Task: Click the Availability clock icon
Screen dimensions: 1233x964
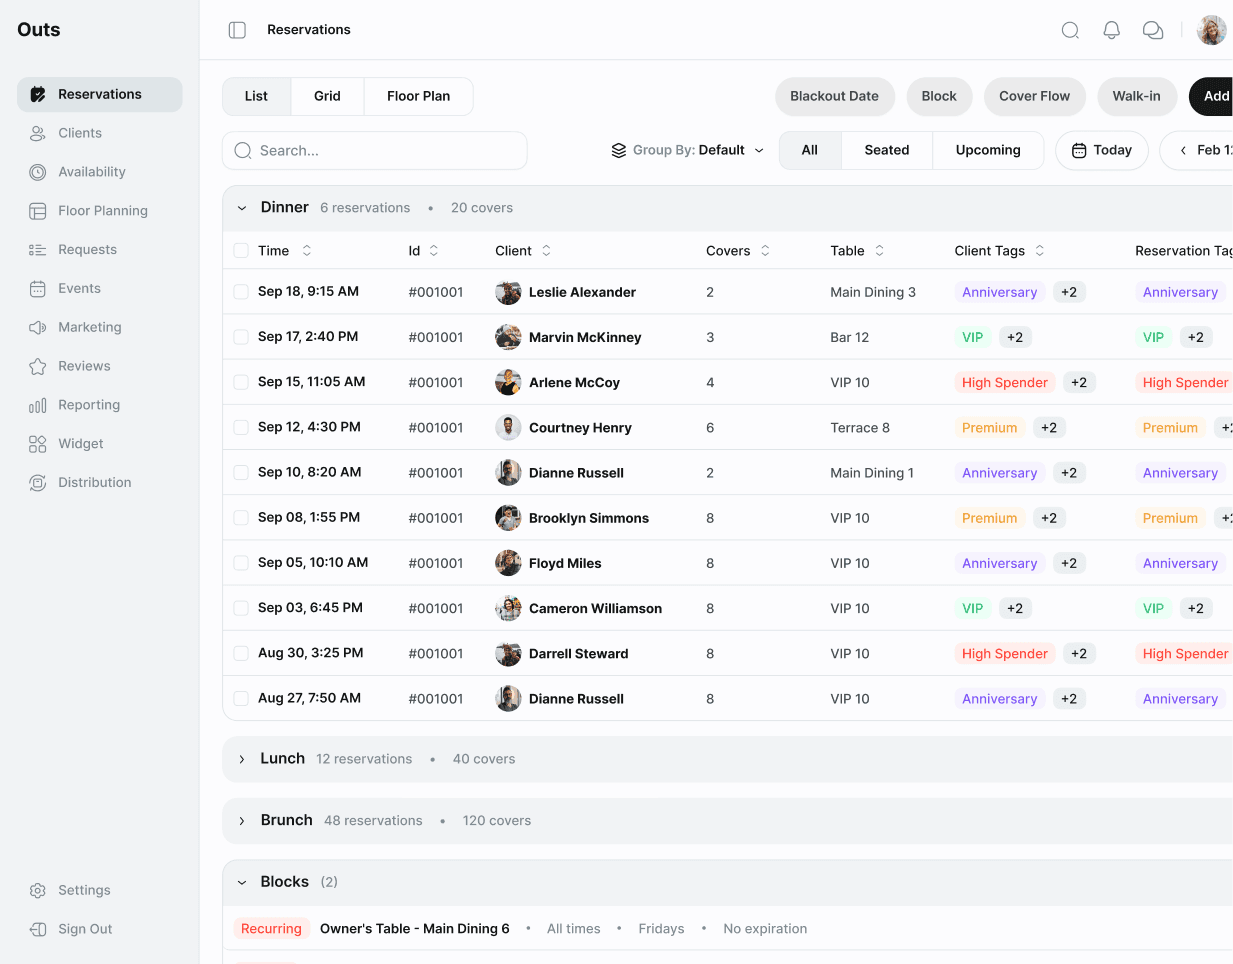Action: tap(38, 172)
